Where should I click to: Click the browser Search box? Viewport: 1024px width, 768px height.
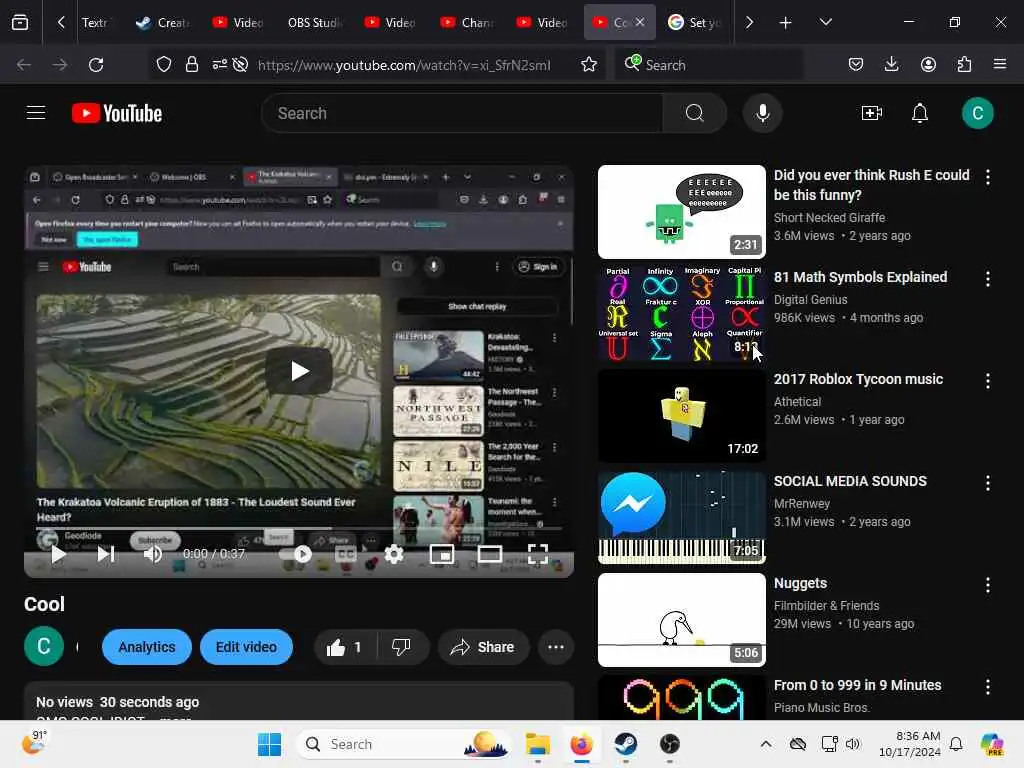pyautogui.click(x=709, y=65)
